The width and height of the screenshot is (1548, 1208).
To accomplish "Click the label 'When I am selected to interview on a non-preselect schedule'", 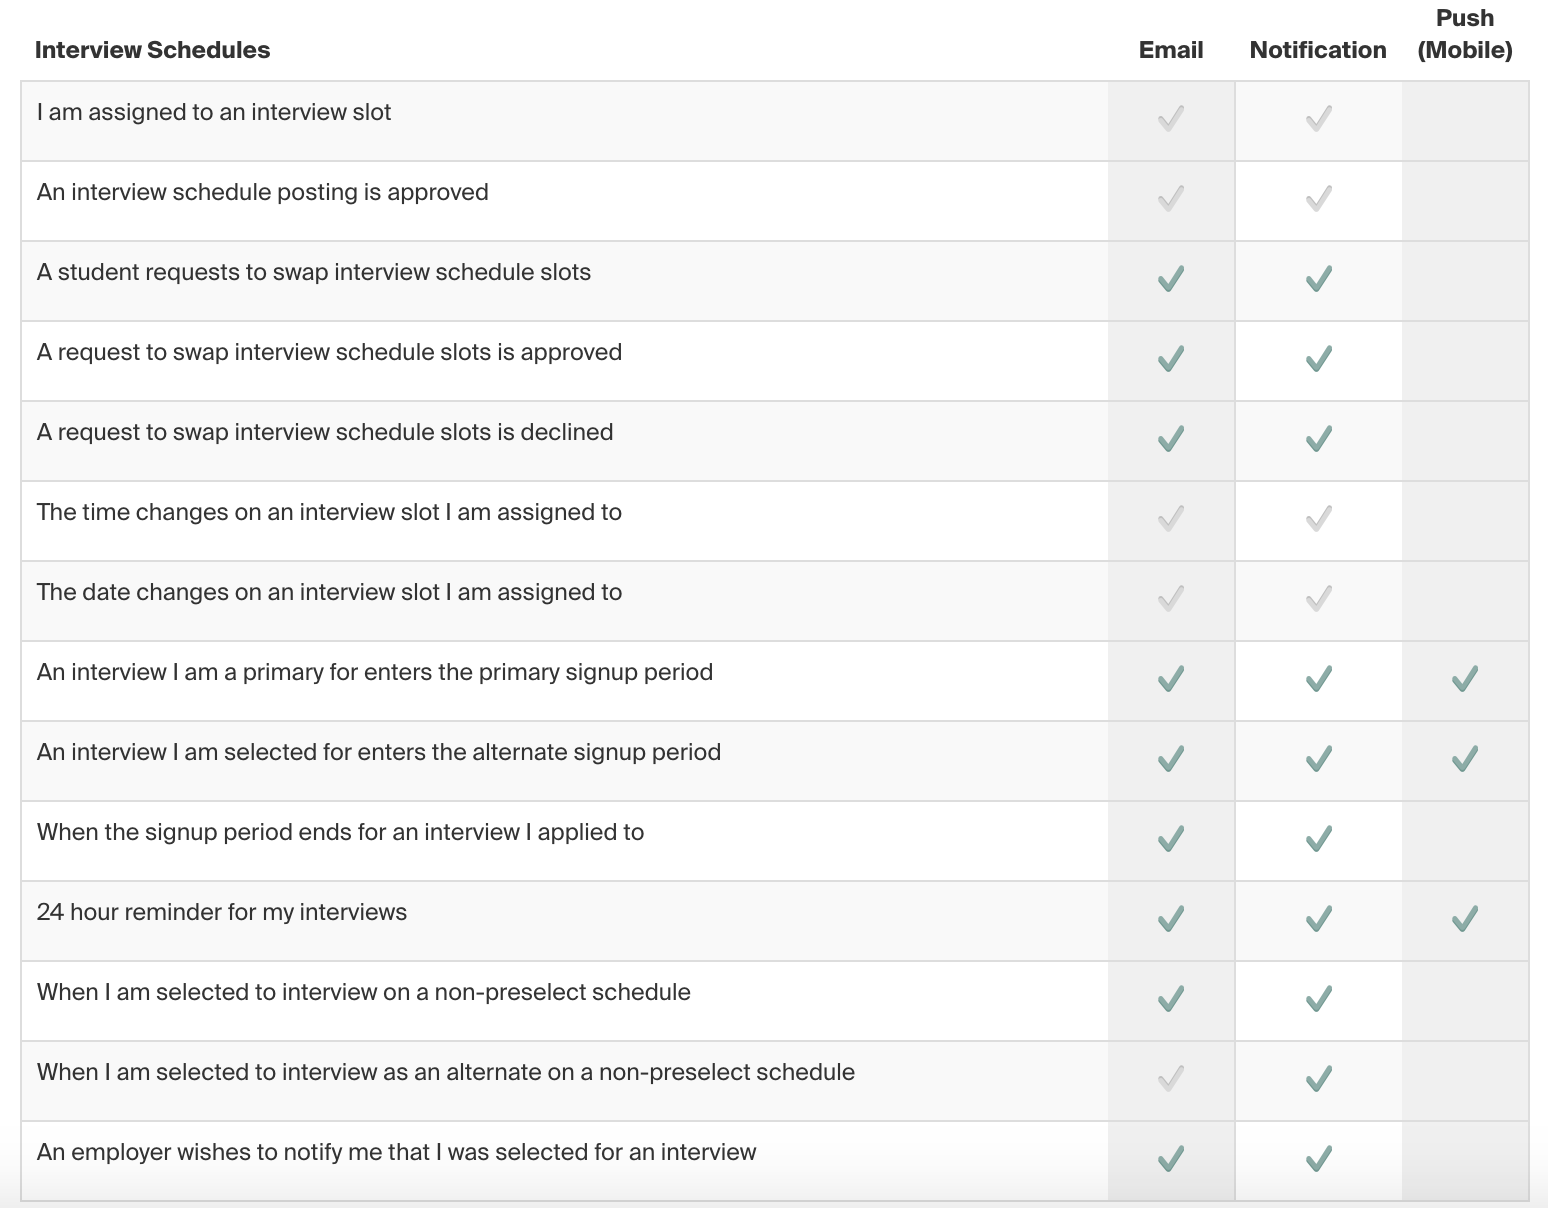I will (x=364, y=992).
